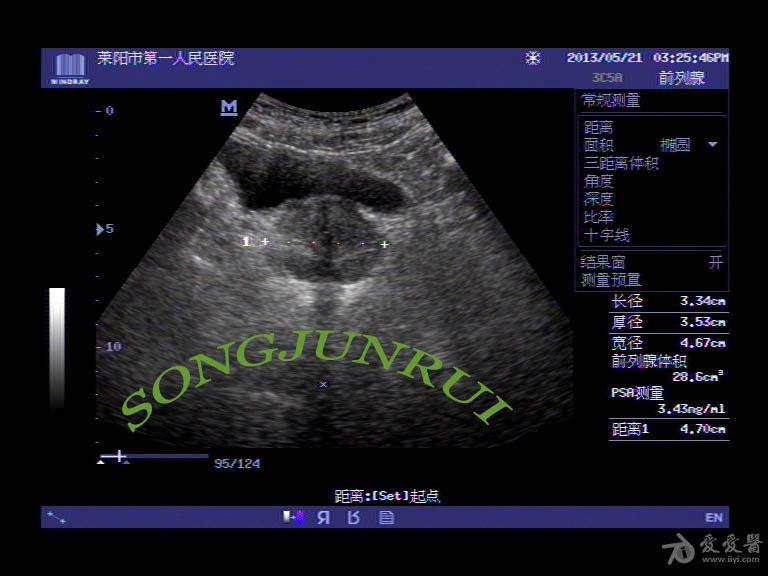Image resolution: width=768 pixels, height=576 pixels.
Task: Click the cine save icon in bottom bar
Action: (x=293, y=517)
